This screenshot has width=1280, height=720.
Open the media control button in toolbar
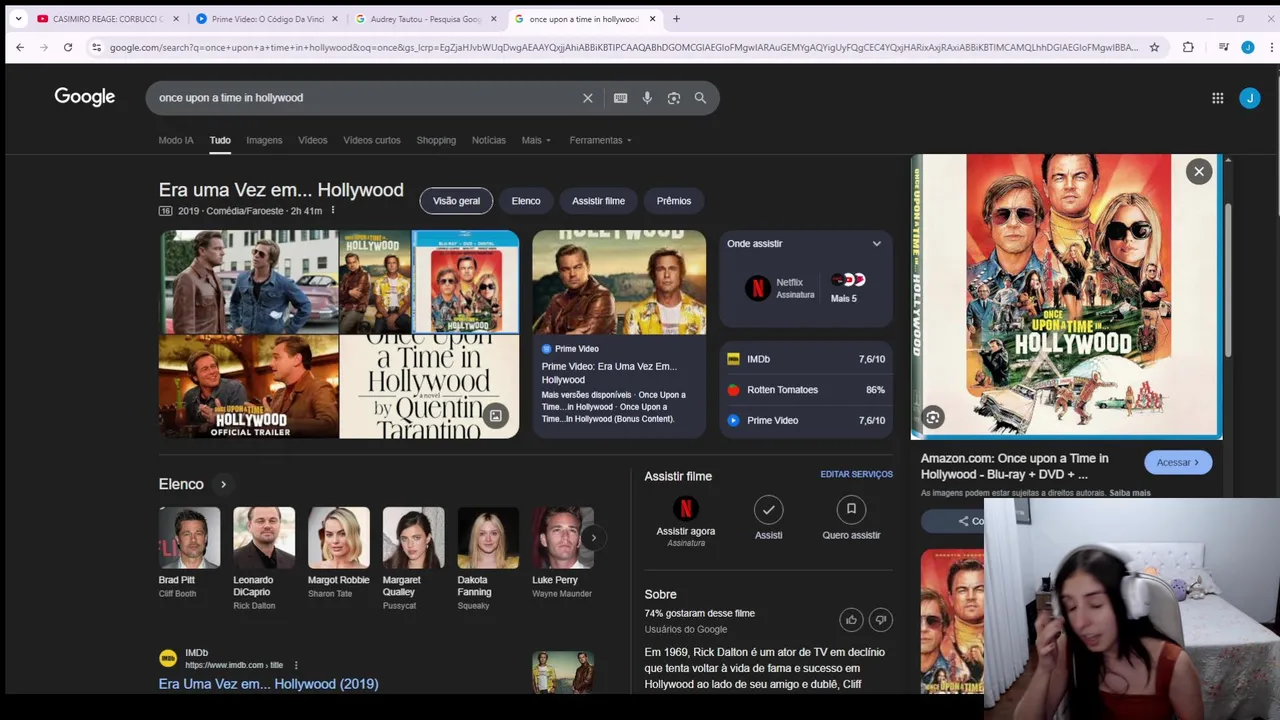[x=1223, y=47]
